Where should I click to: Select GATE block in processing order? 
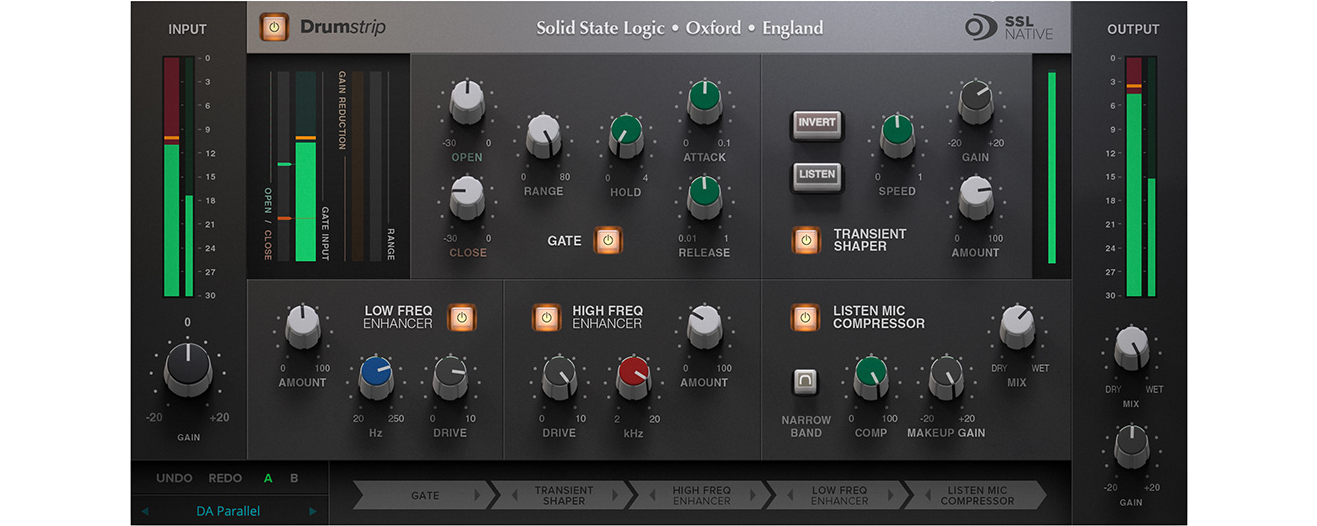tap(424, 495)
